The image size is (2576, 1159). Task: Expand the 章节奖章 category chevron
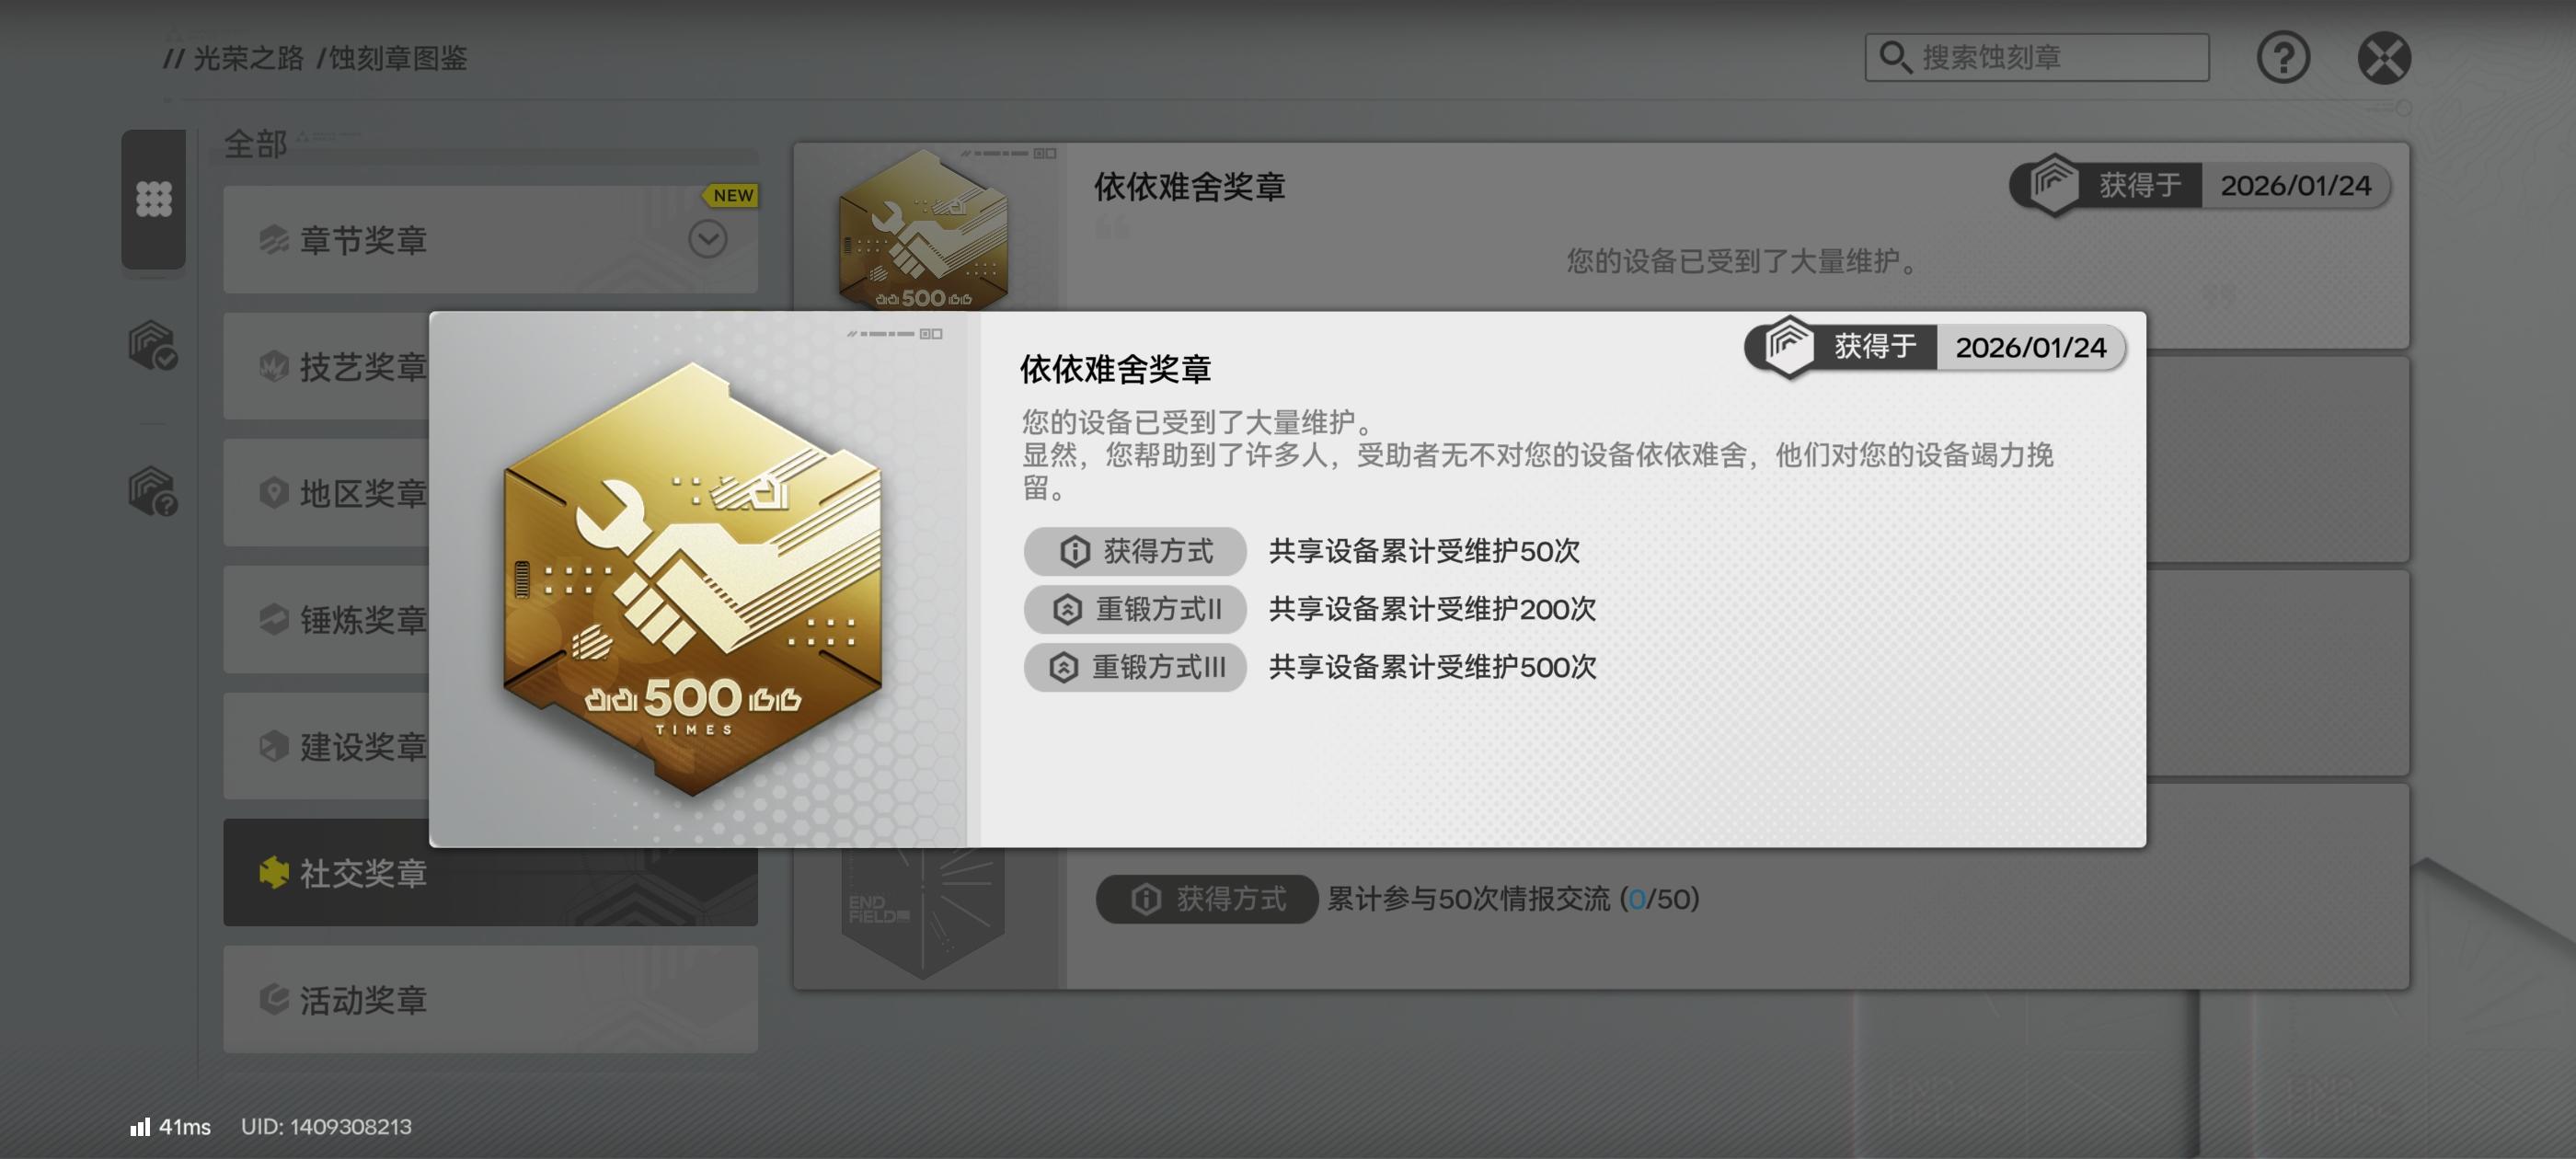pos(708,239)
